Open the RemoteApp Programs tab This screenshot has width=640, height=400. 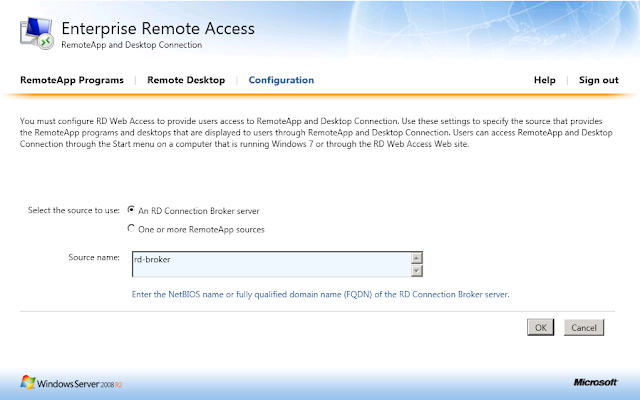[x=72, y=80]
